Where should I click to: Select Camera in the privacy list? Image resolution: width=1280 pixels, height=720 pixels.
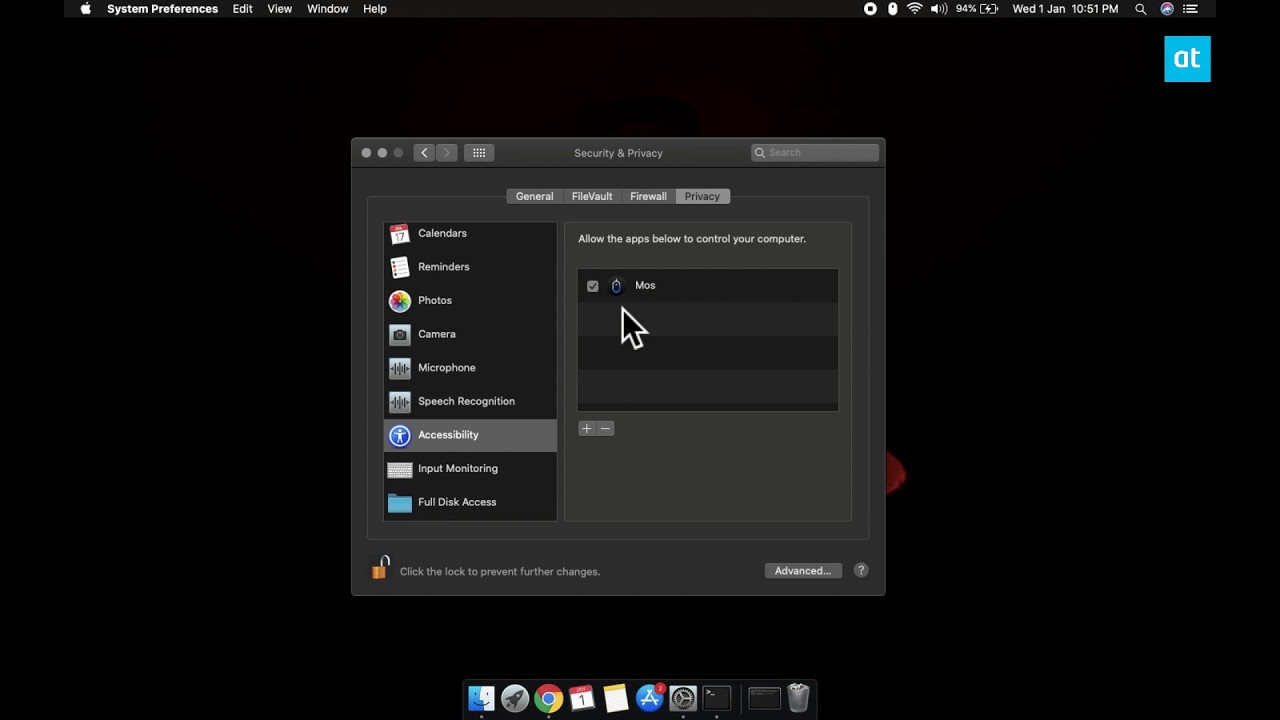470,334
